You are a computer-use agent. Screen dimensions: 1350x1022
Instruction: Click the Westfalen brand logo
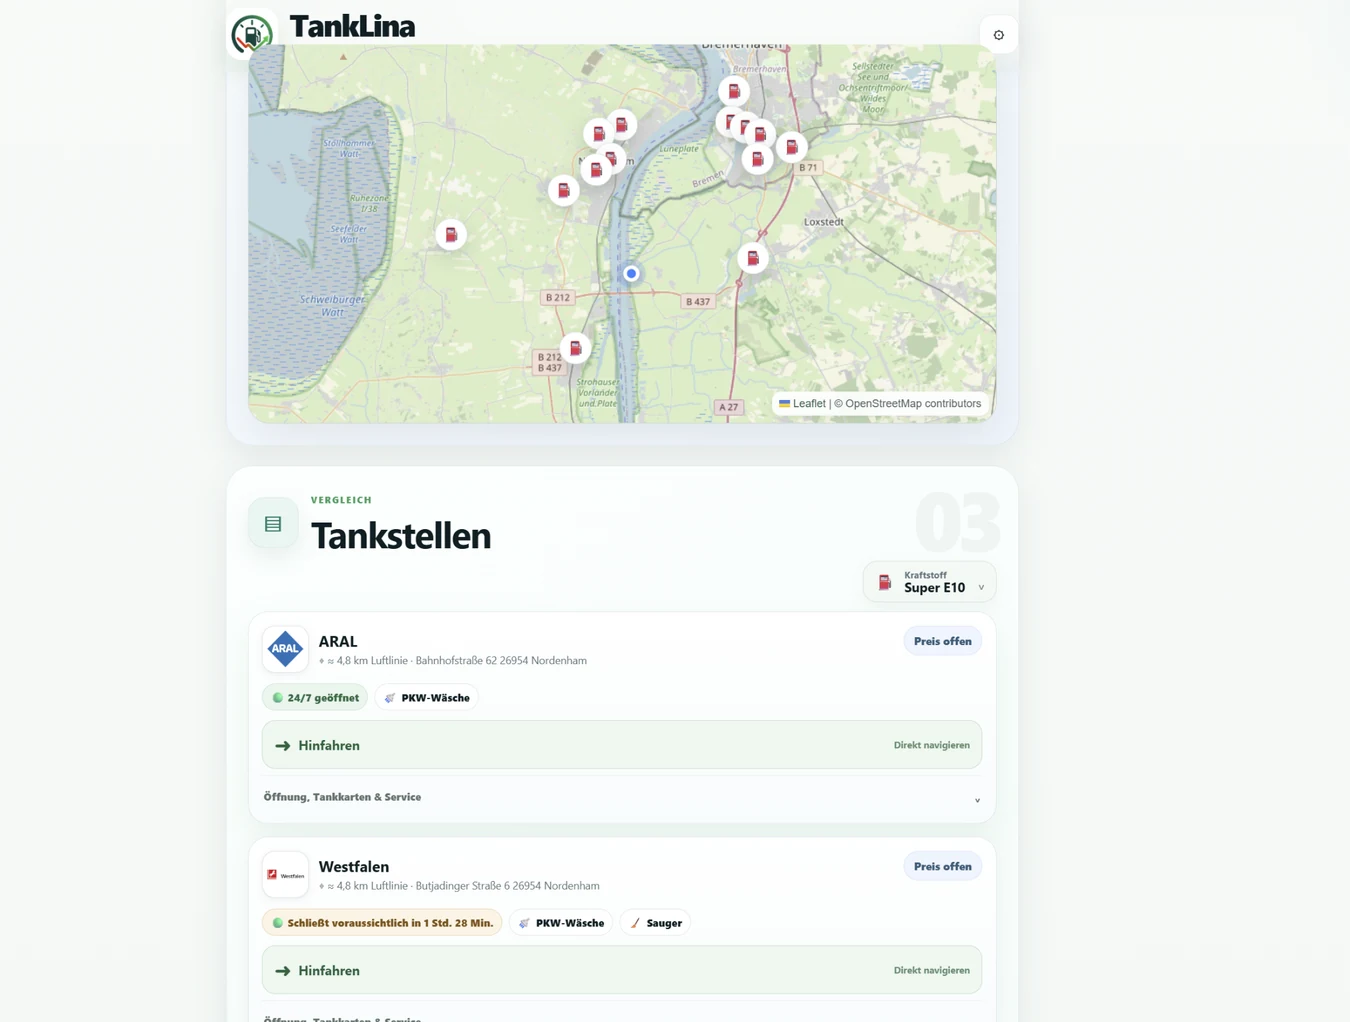coord(285,874)
